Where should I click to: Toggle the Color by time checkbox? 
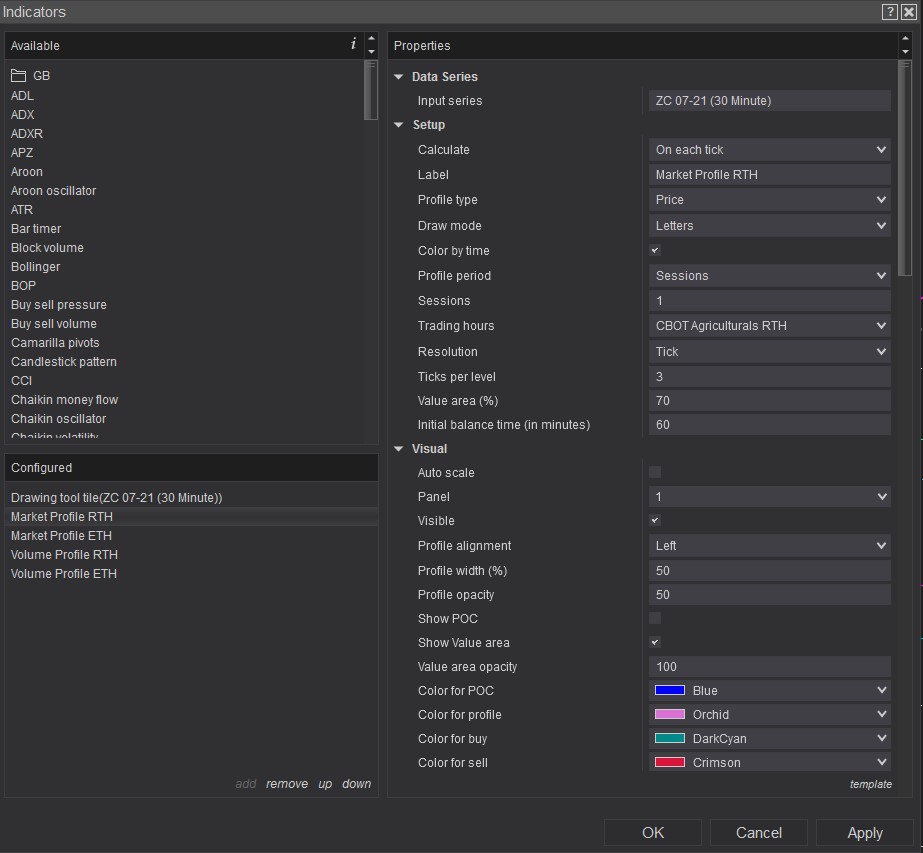tap(655, 251)
